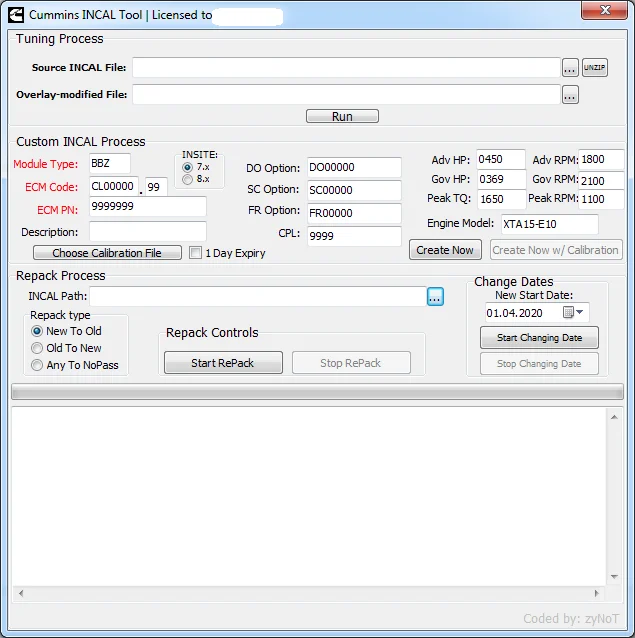Click the SC Option field SC00000
635x638 pixels.
point(354,190)
